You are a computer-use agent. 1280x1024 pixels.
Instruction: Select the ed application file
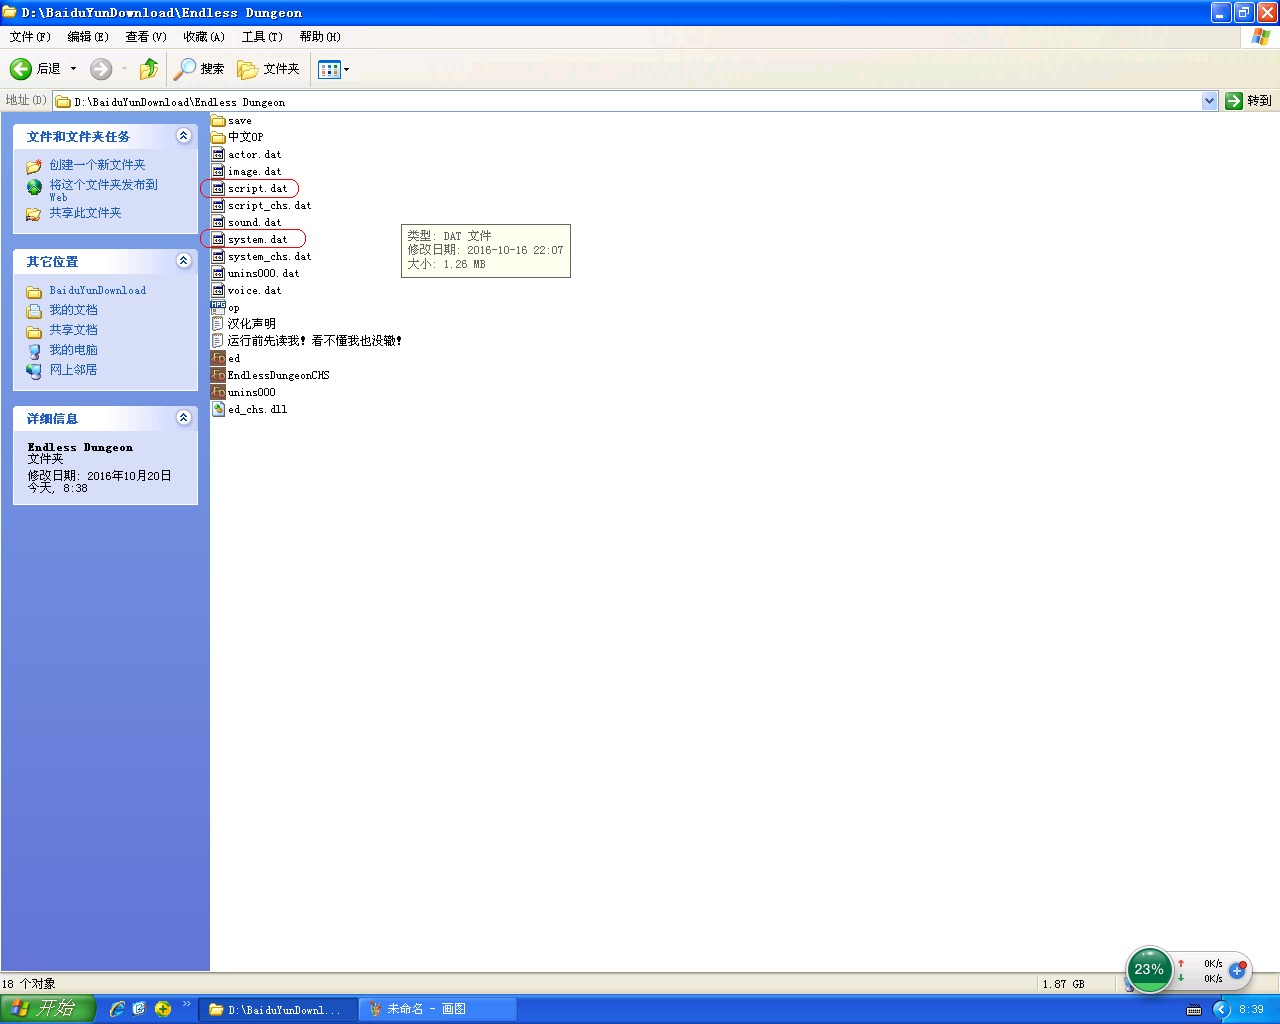coord(226,358)
